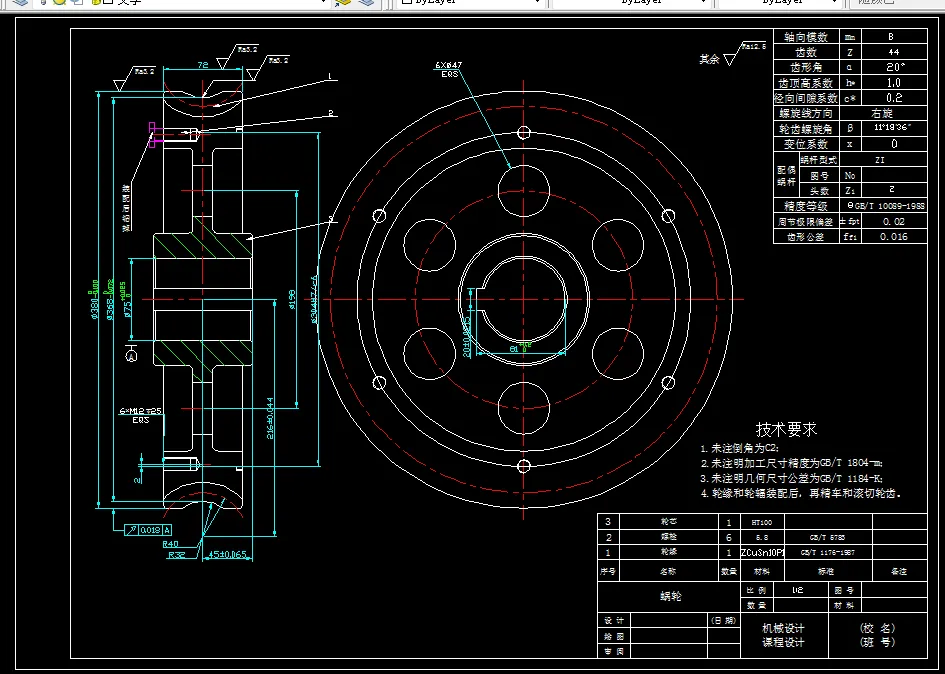Select the (校名) placeholder text
The image size is (945, 674).
tap(877, 628)
